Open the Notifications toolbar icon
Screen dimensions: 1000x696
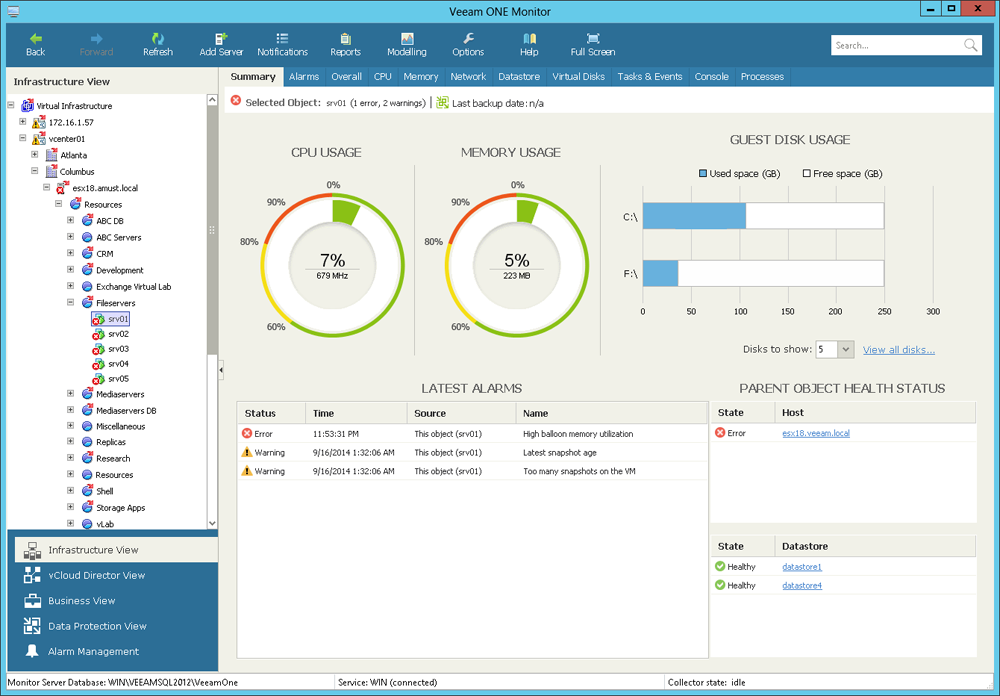282,39
